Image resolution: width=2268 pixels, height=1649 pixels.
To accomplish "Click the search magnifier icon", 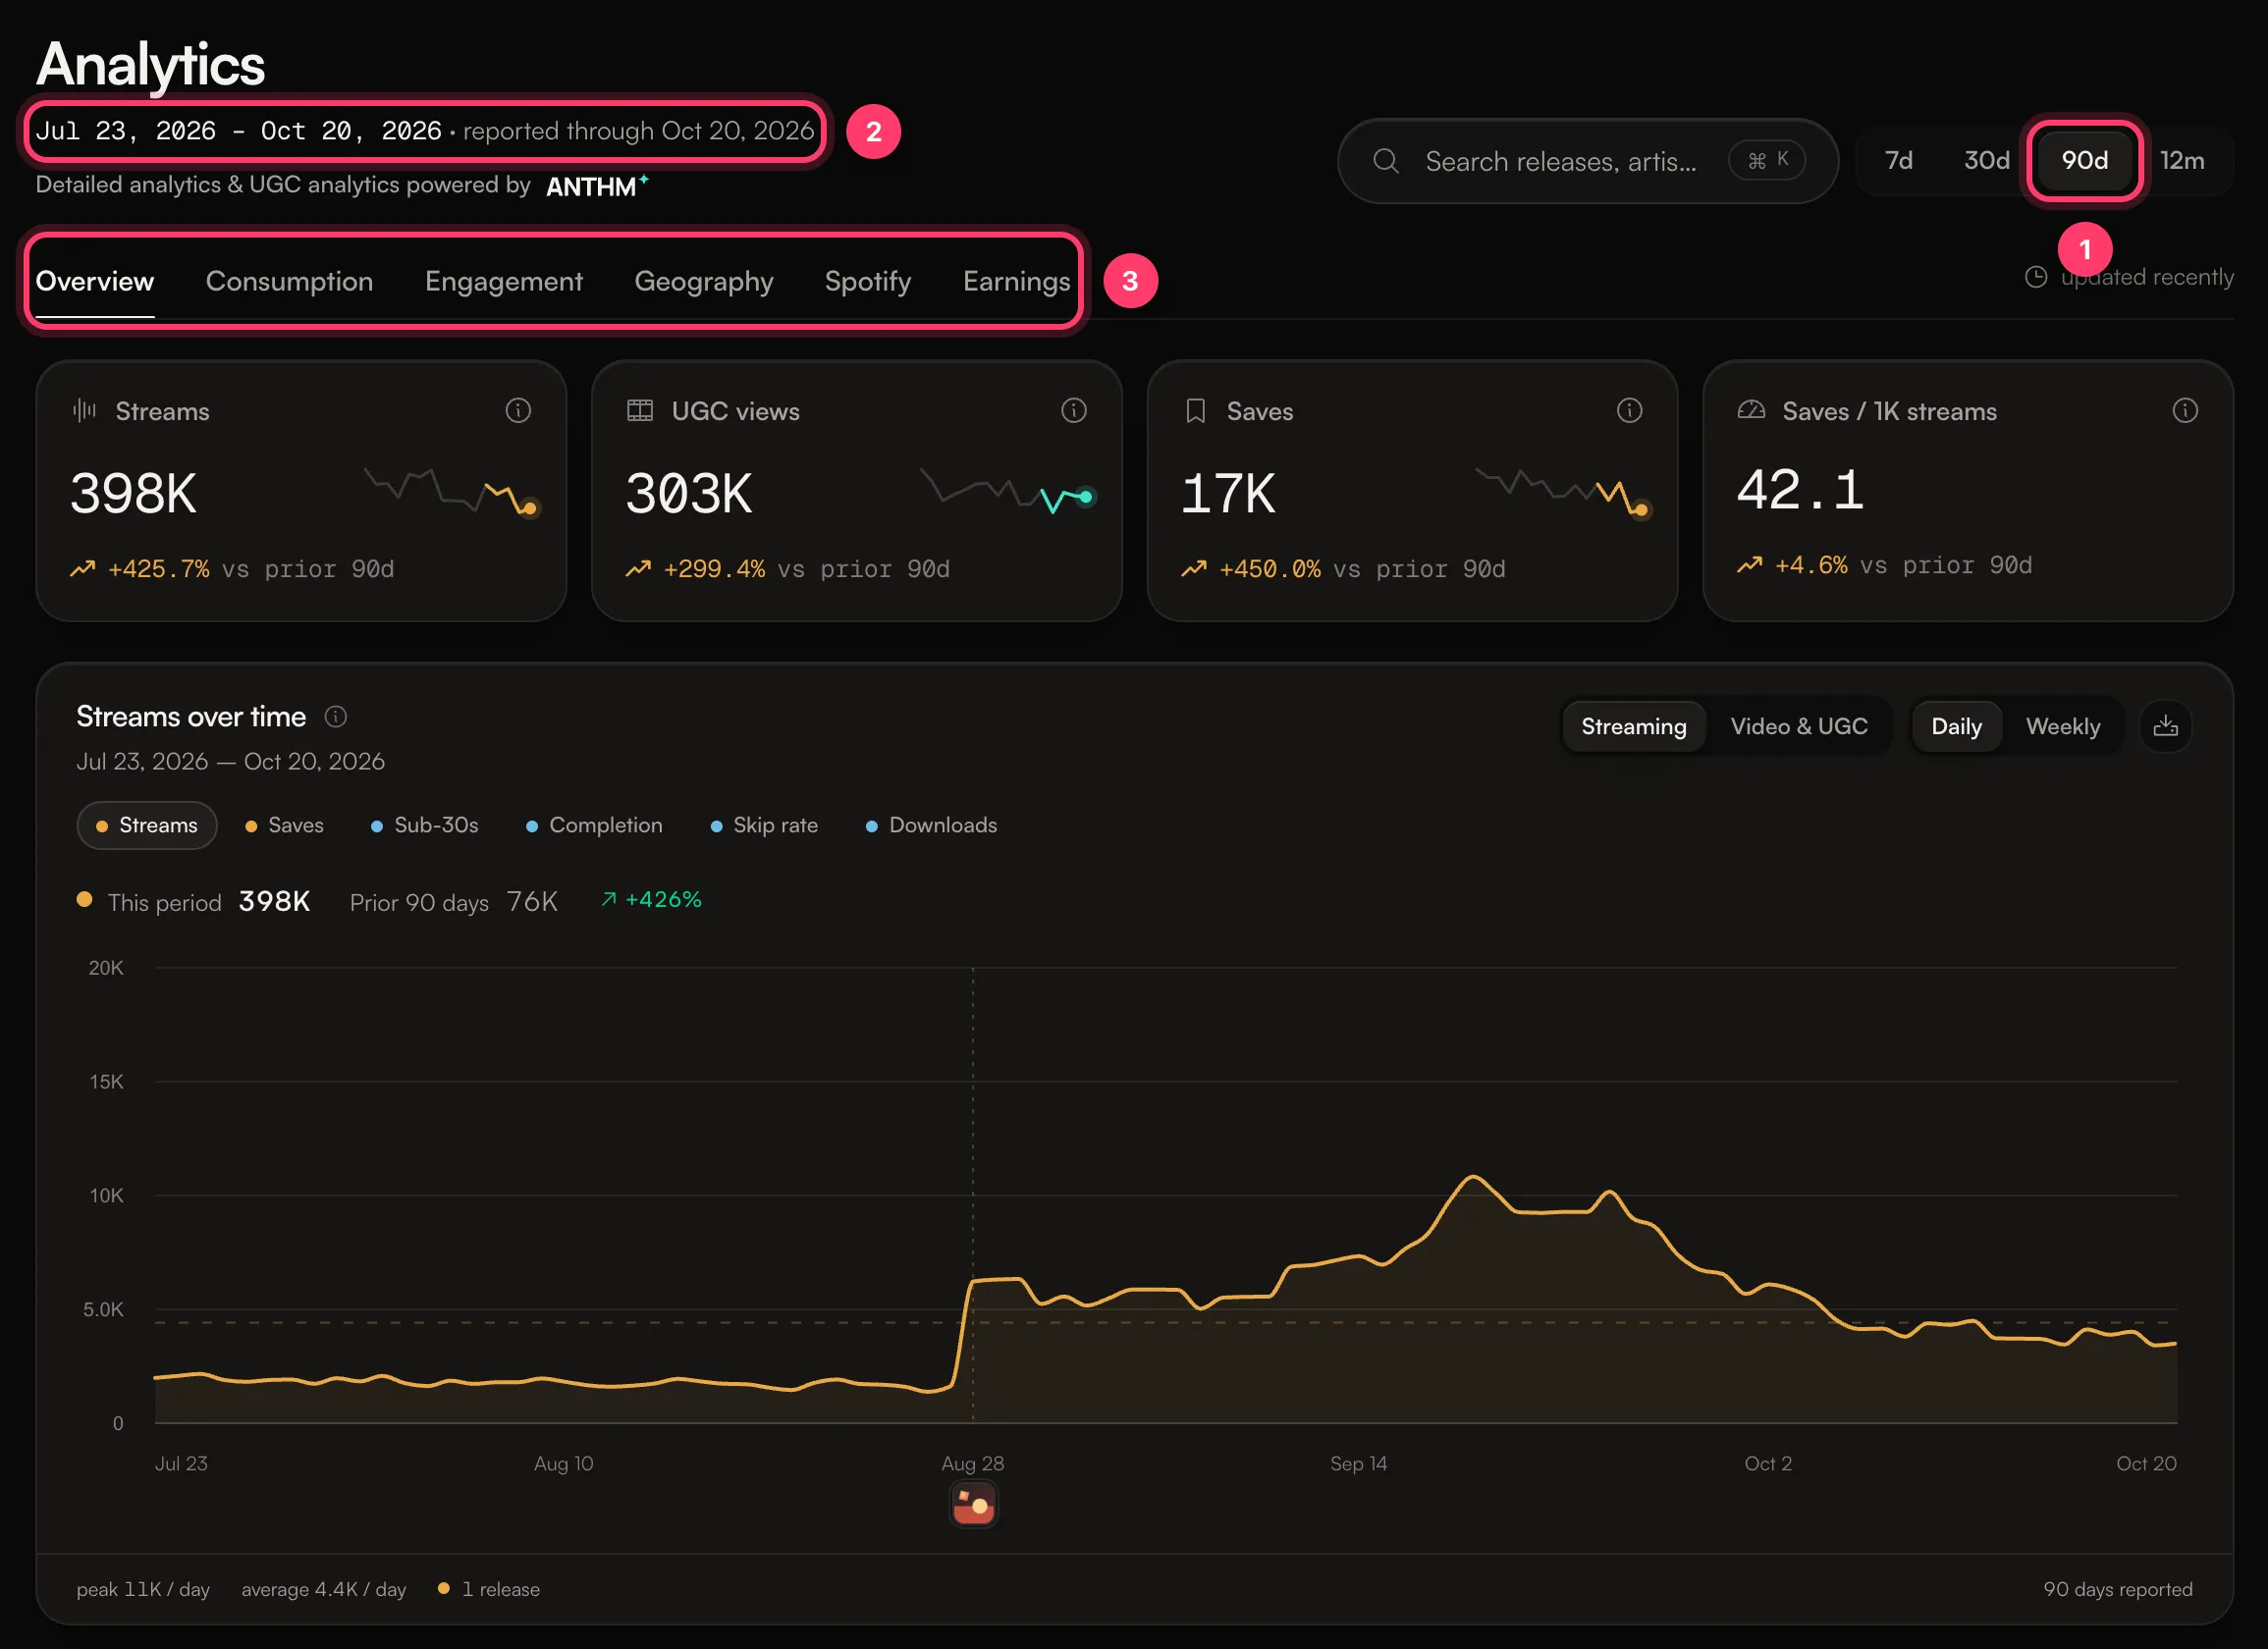I will (1385, 161).
